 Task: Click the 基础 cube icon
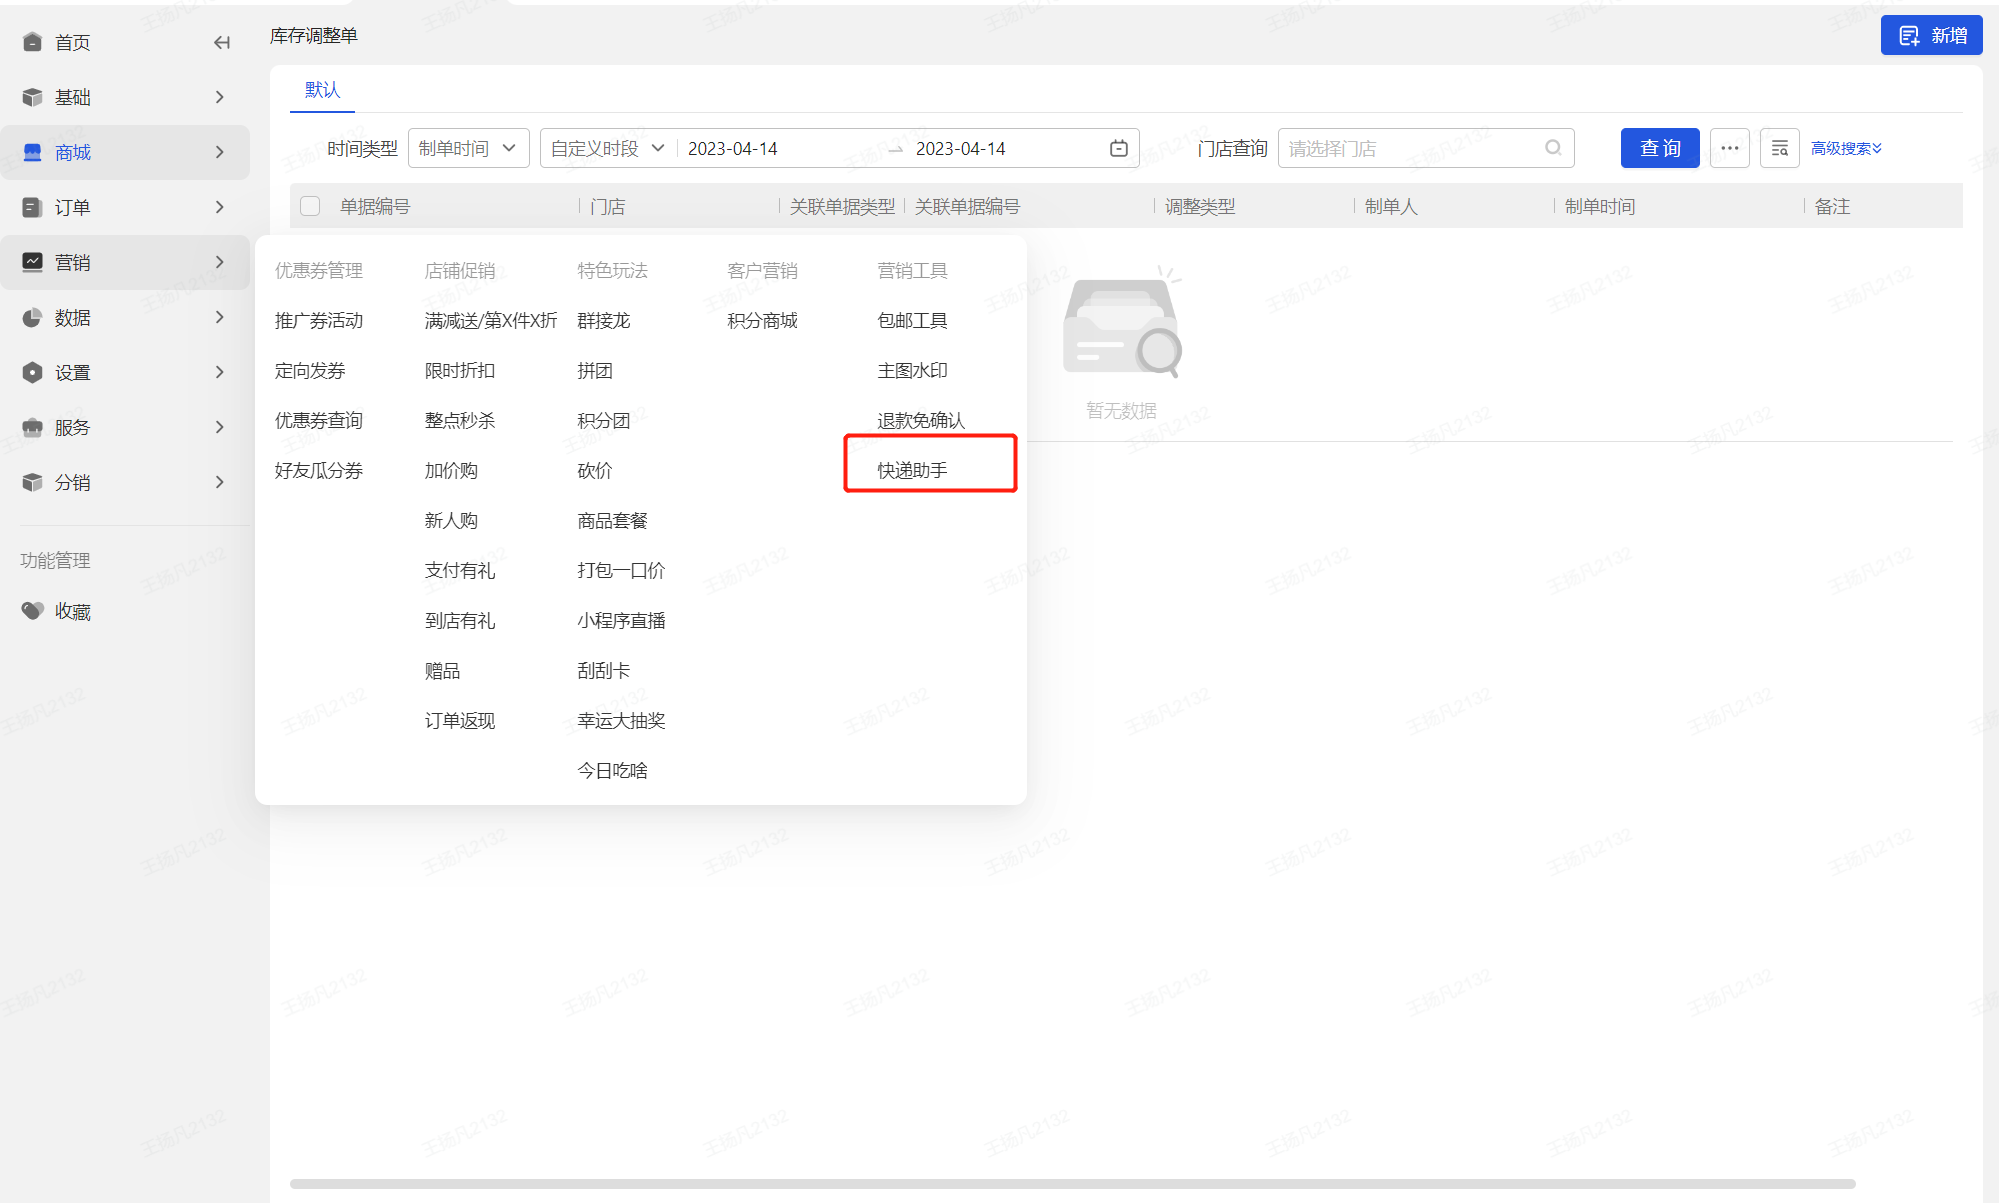click(32, 97)
